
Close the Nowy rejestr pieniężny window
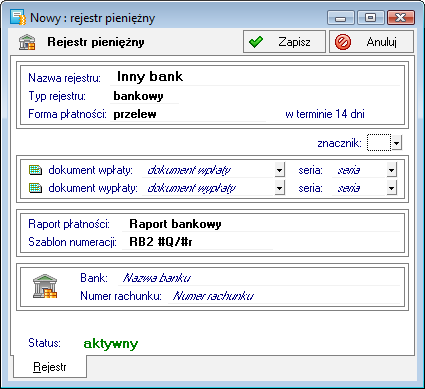point(400,18)
